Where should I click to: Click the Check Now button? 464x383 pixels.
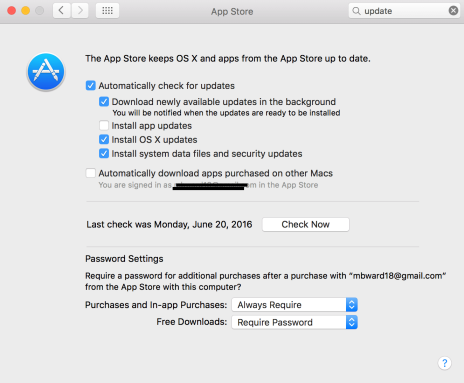coord(306,224)
